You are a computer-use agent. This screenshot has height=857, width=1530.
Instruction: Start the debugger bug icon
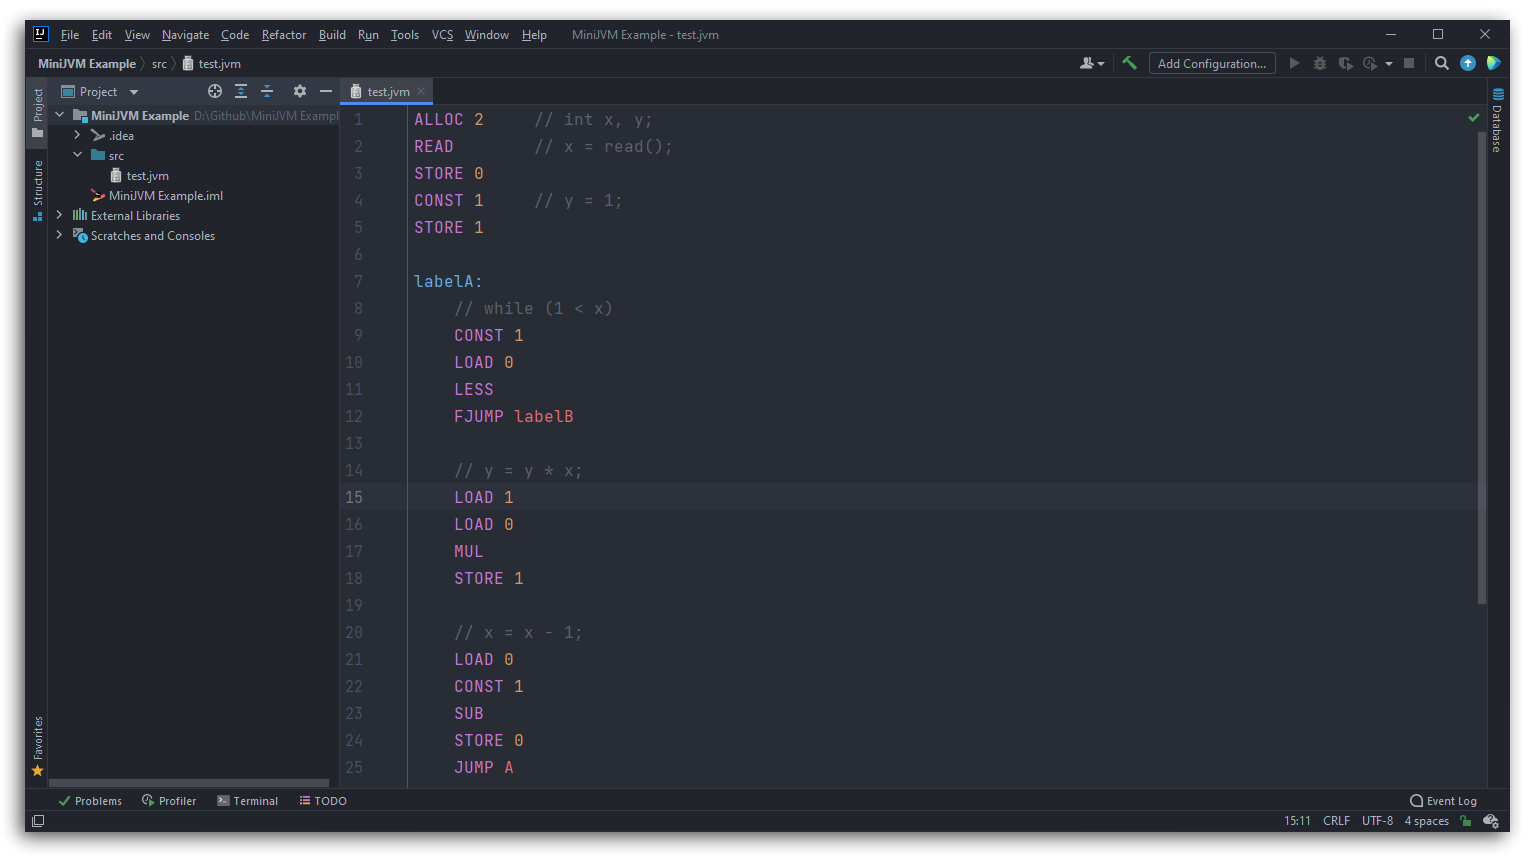1319,63
